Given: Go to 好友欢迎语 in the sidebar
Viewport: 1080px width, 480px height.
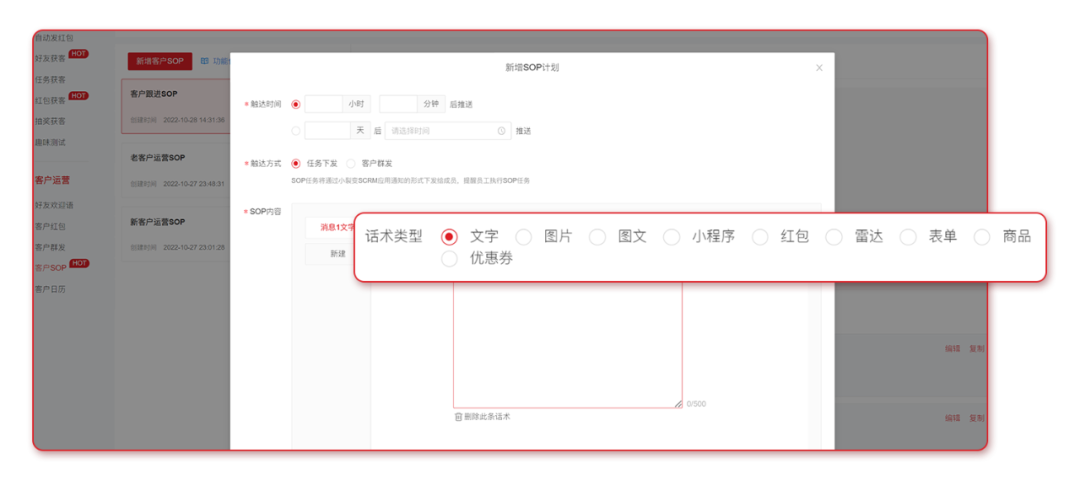Looking at the screenshot, I should (x=54, y=205).
